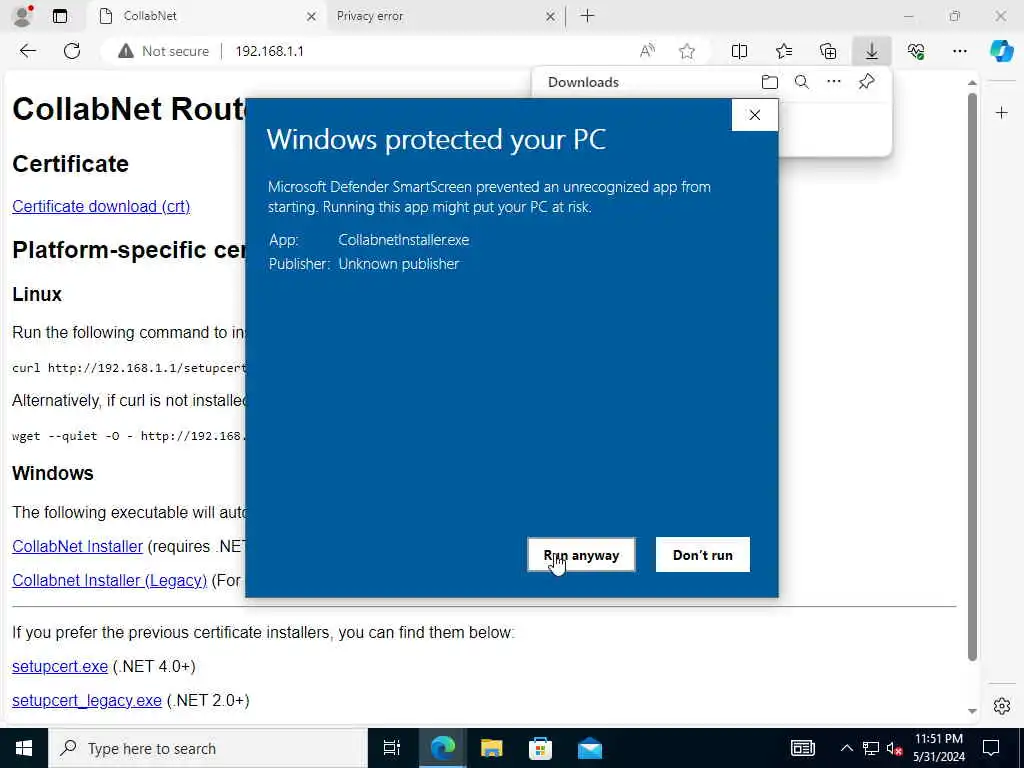Open sidebar settings gear icon
1024x768 pixels.
[x=1002, y=706]
